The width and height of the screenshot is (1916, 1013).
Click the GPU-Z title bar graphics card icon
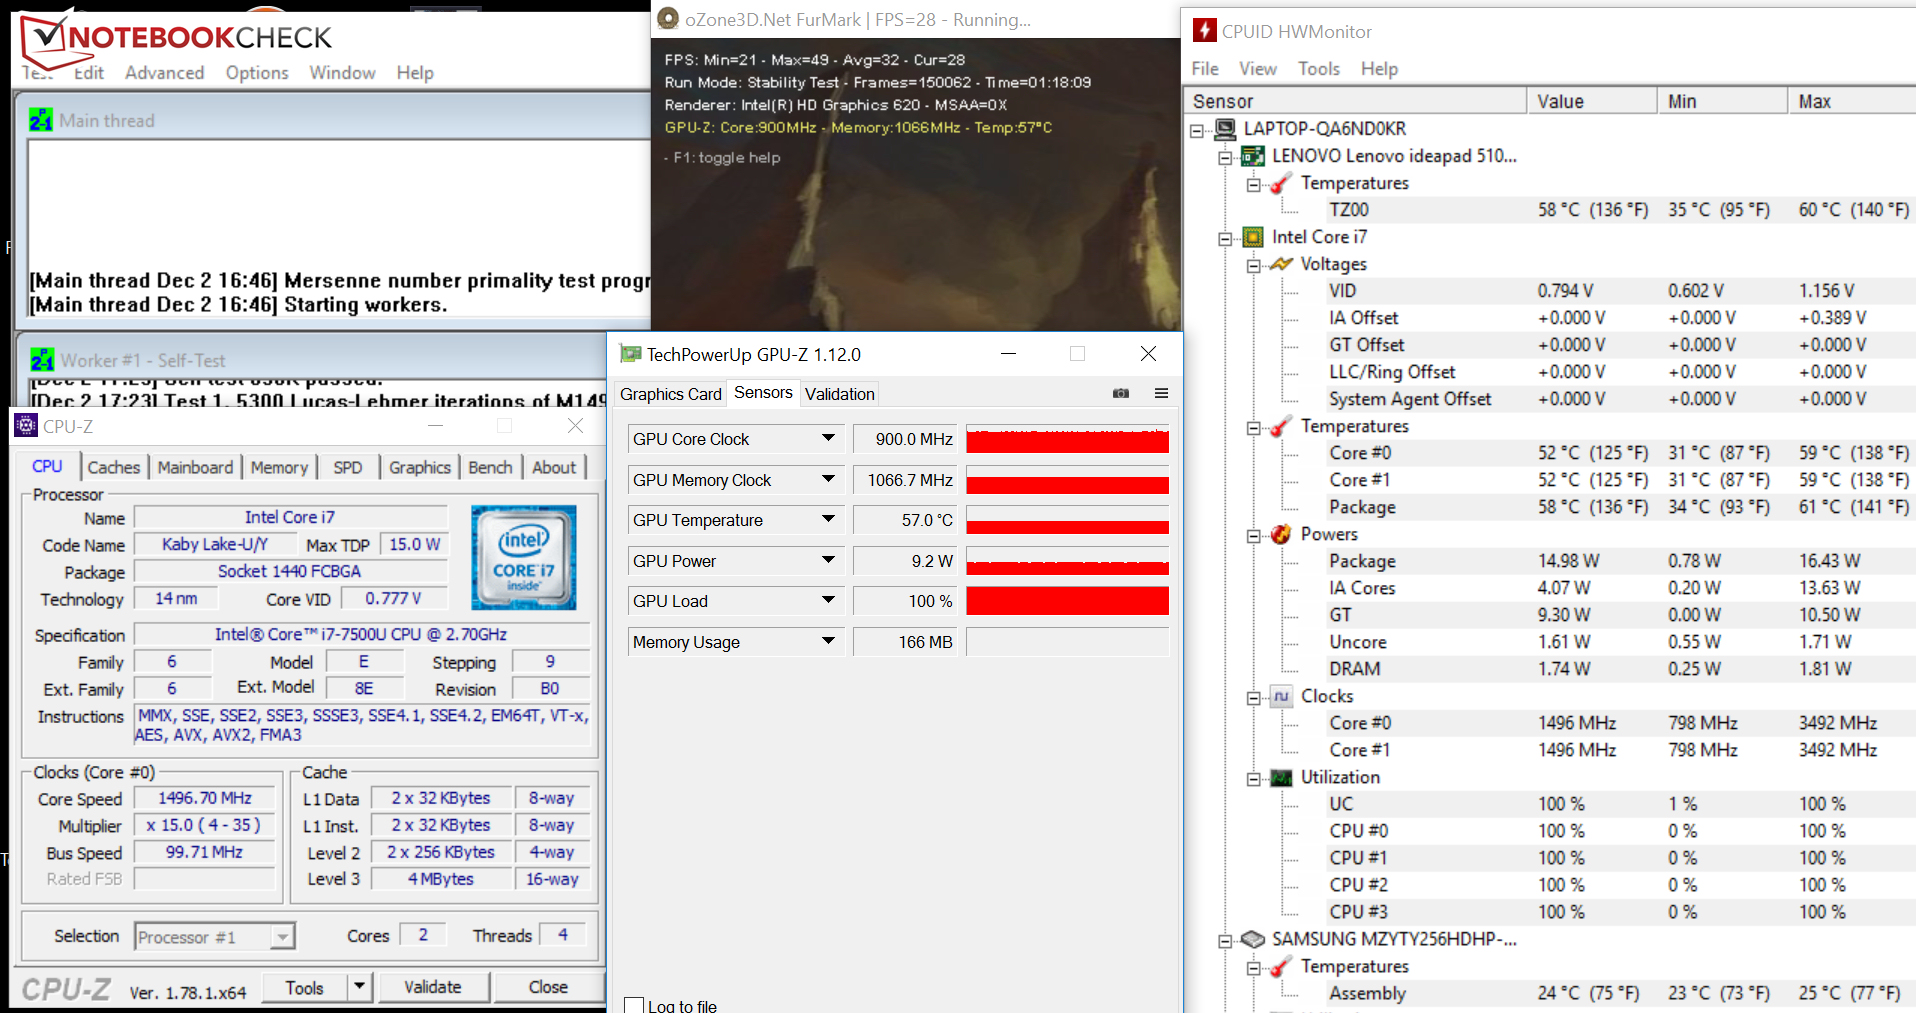point(630,354)
